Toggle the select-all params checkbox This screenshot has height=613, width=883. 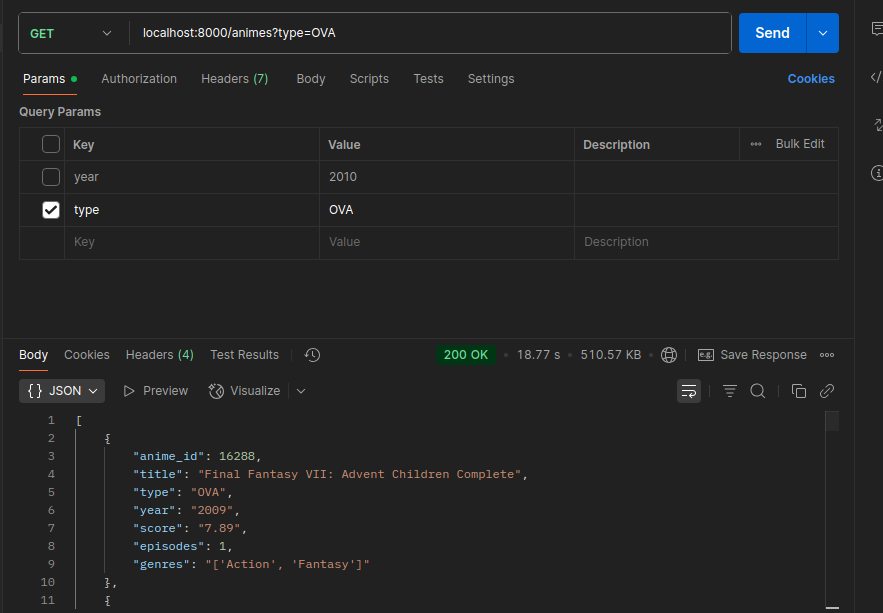(51, 144)
